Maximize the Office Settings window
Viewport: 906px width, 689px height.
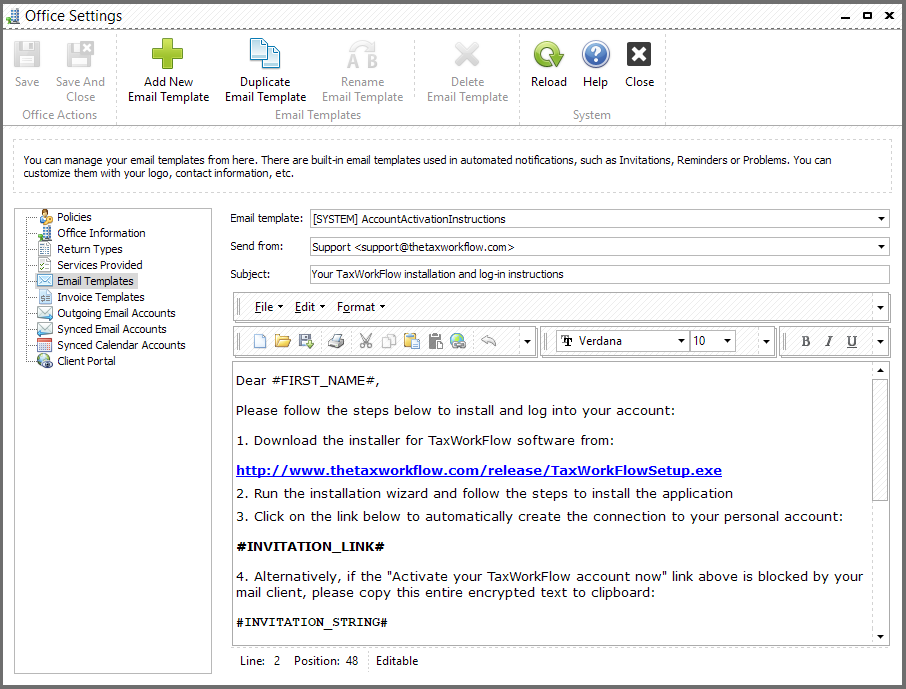pos(867,16)
